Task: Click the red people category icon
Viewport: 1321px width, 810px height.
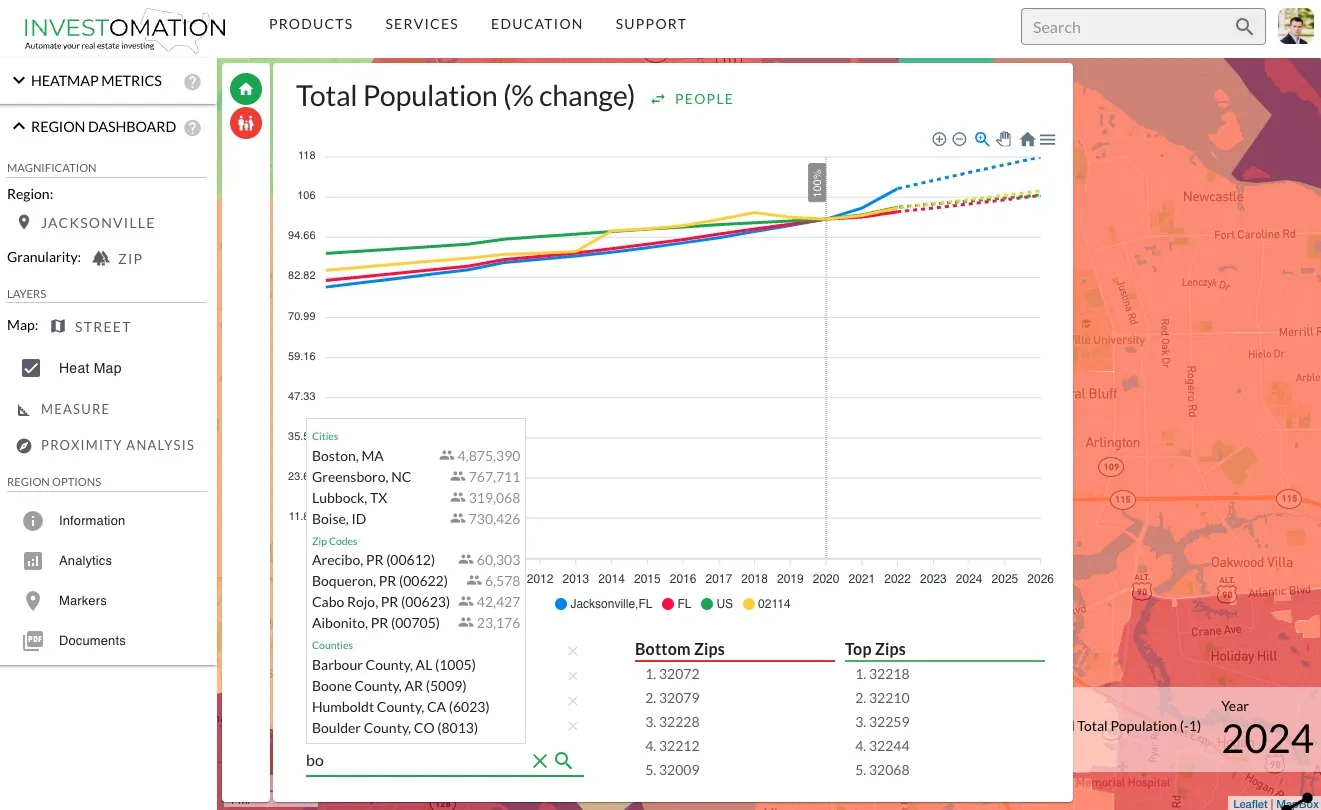Action: (245, 123)
